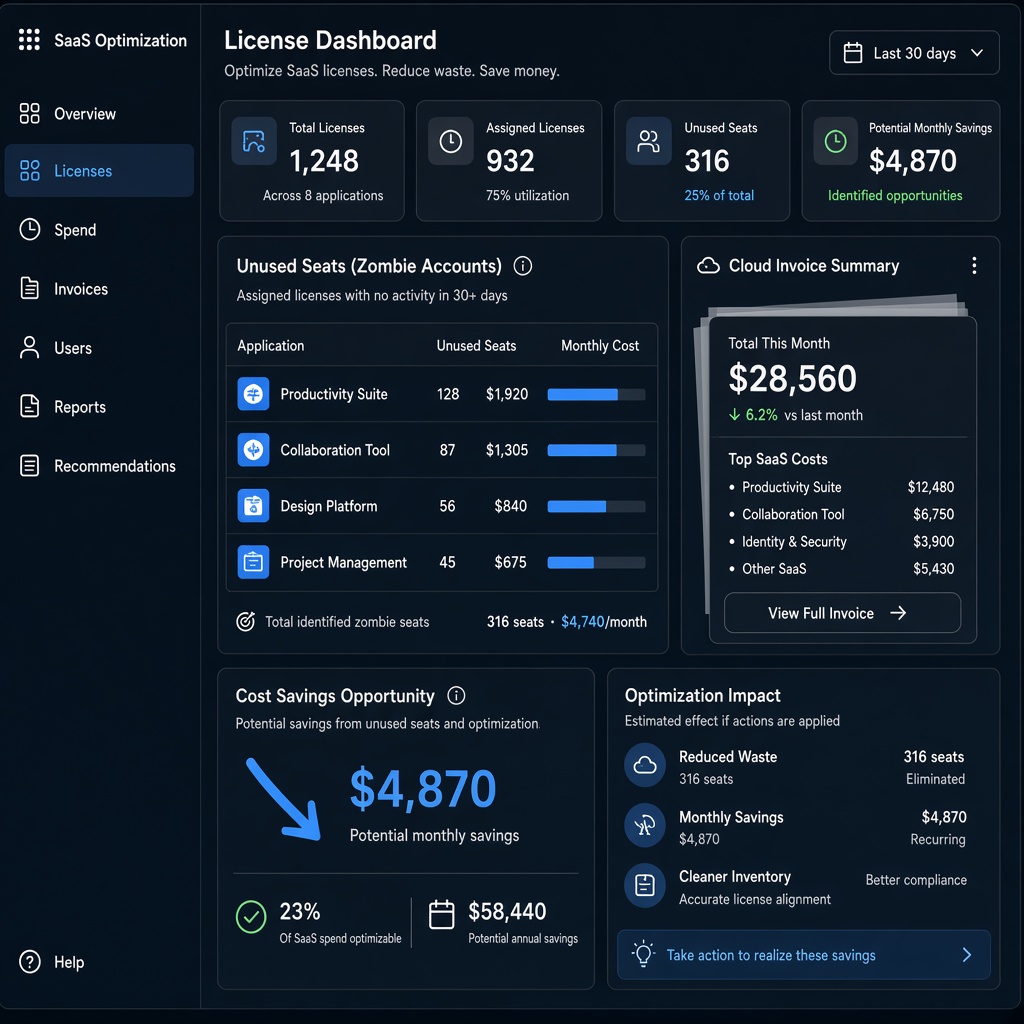Viewport: 1024px width, 1024px height.
Task: Click the 6.2% vs last month indicator
Action: (x=795, y=415)
